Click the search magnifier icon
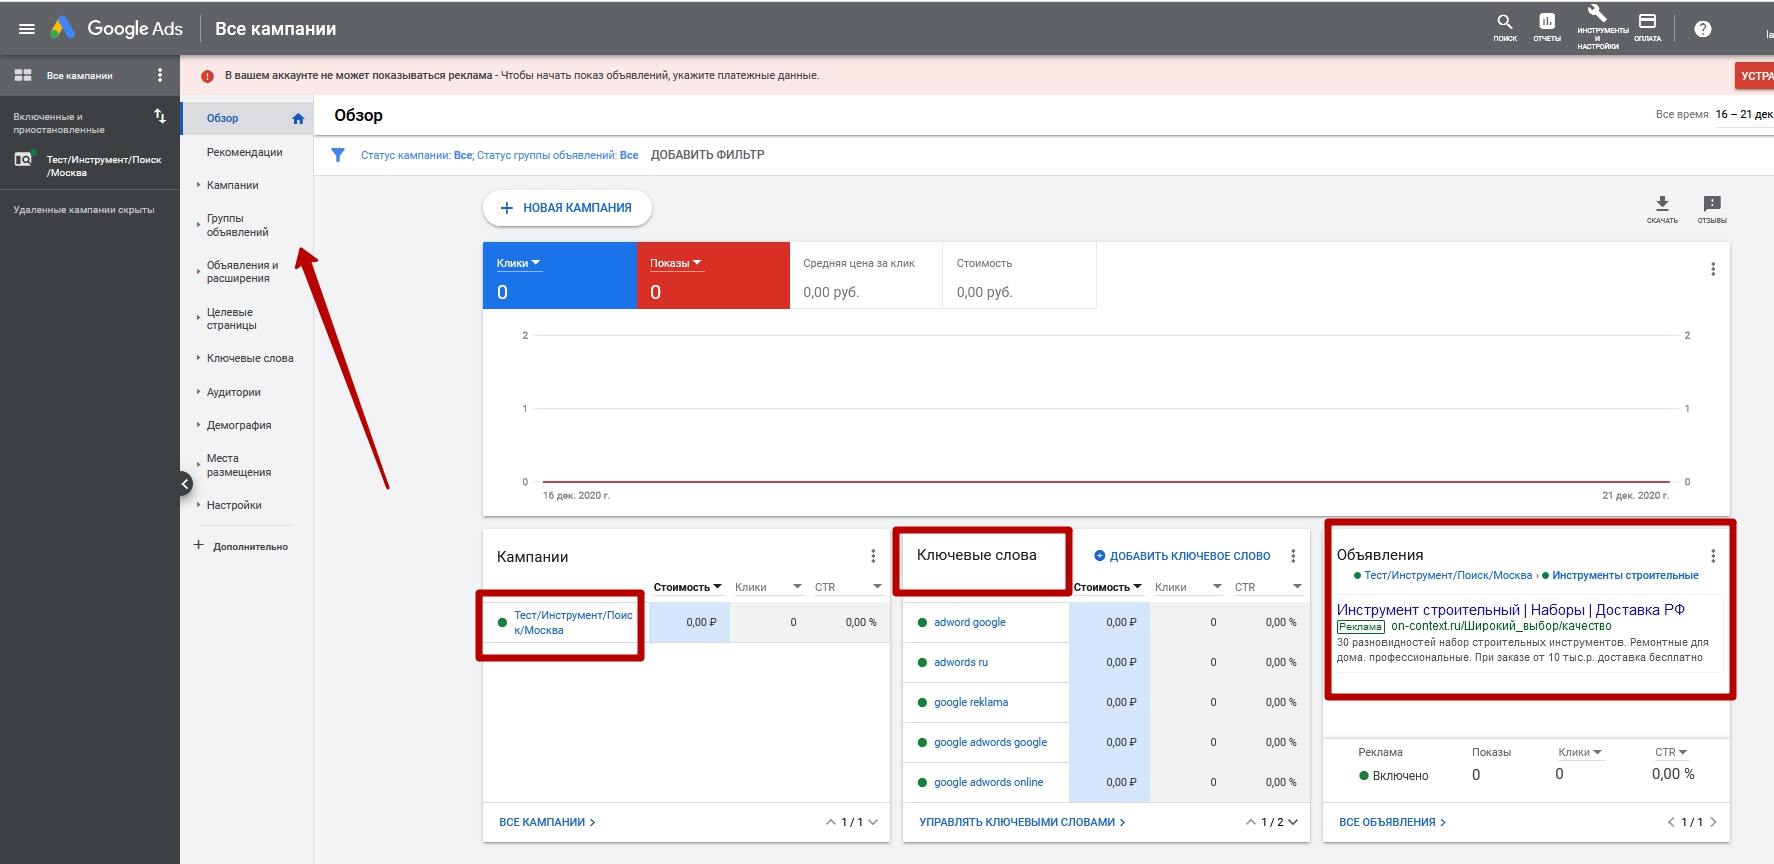1774x864 pixels. click(x=1504, y=22)
